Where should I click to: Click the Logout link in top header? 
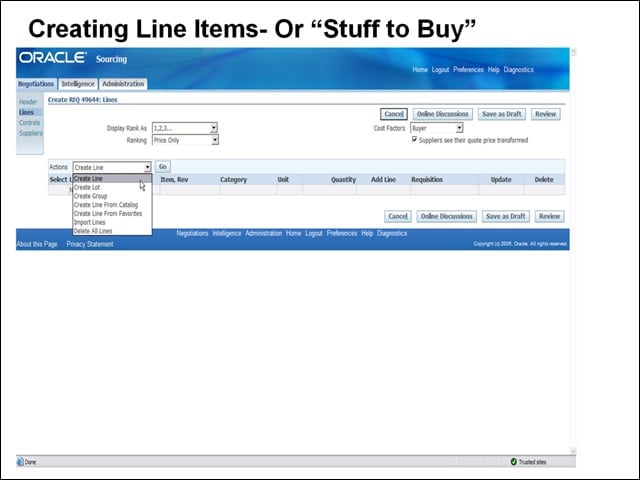tap(440, 70)
